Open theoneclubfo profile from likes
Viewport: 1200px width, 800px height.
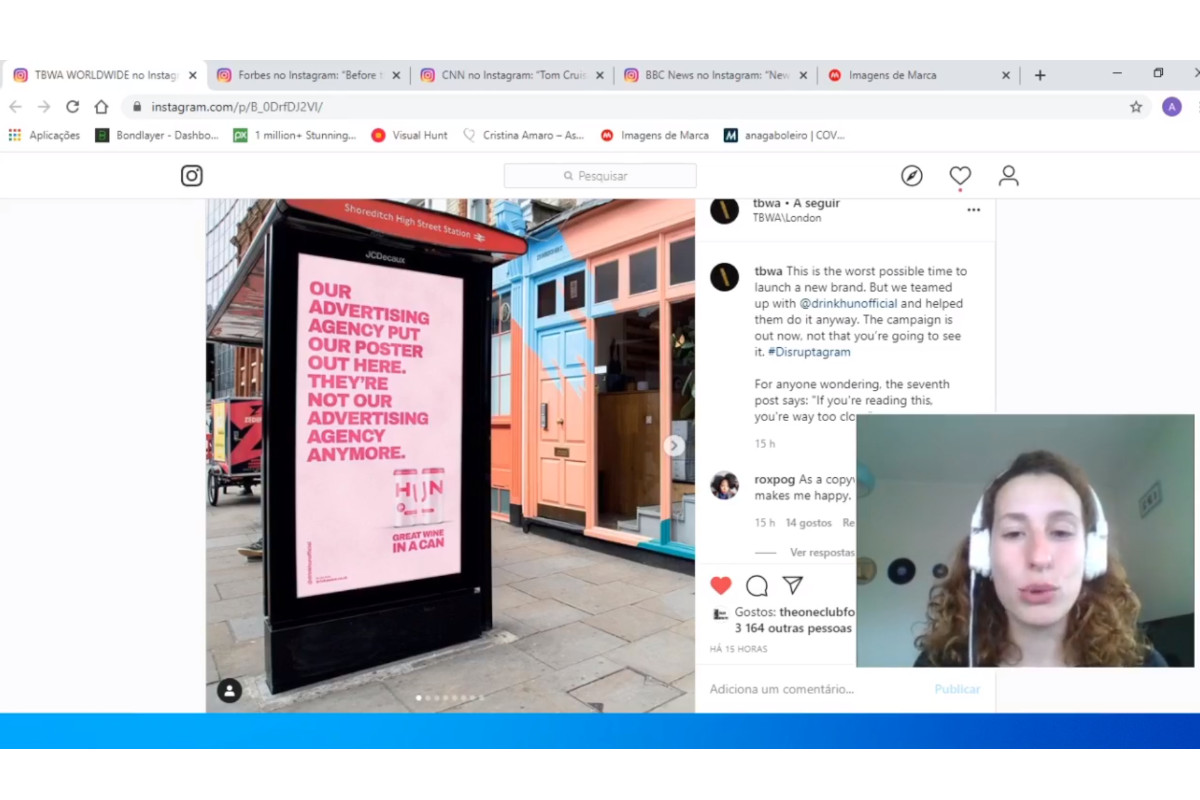pyautogui.click(x=817, y=612)
